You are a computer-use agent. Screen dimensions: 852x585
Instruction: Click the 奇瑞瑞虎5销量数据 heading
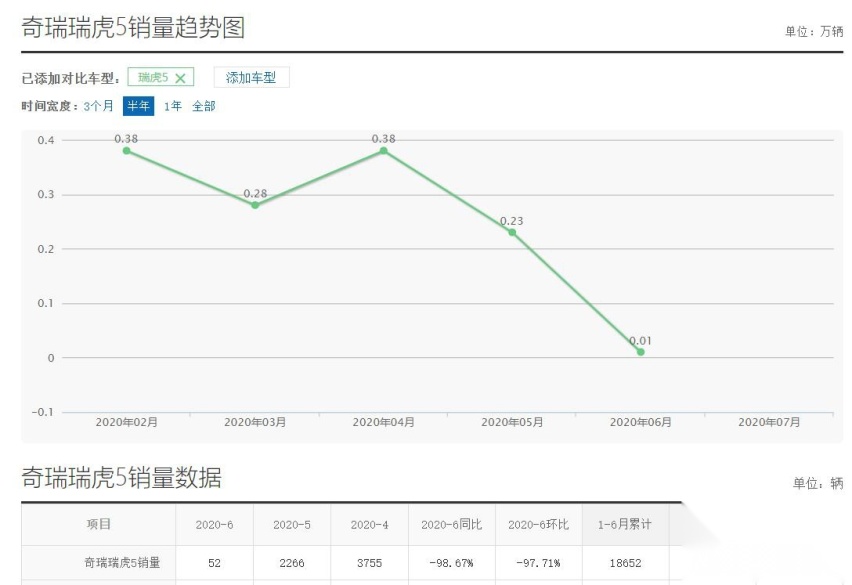pos(121,477)
